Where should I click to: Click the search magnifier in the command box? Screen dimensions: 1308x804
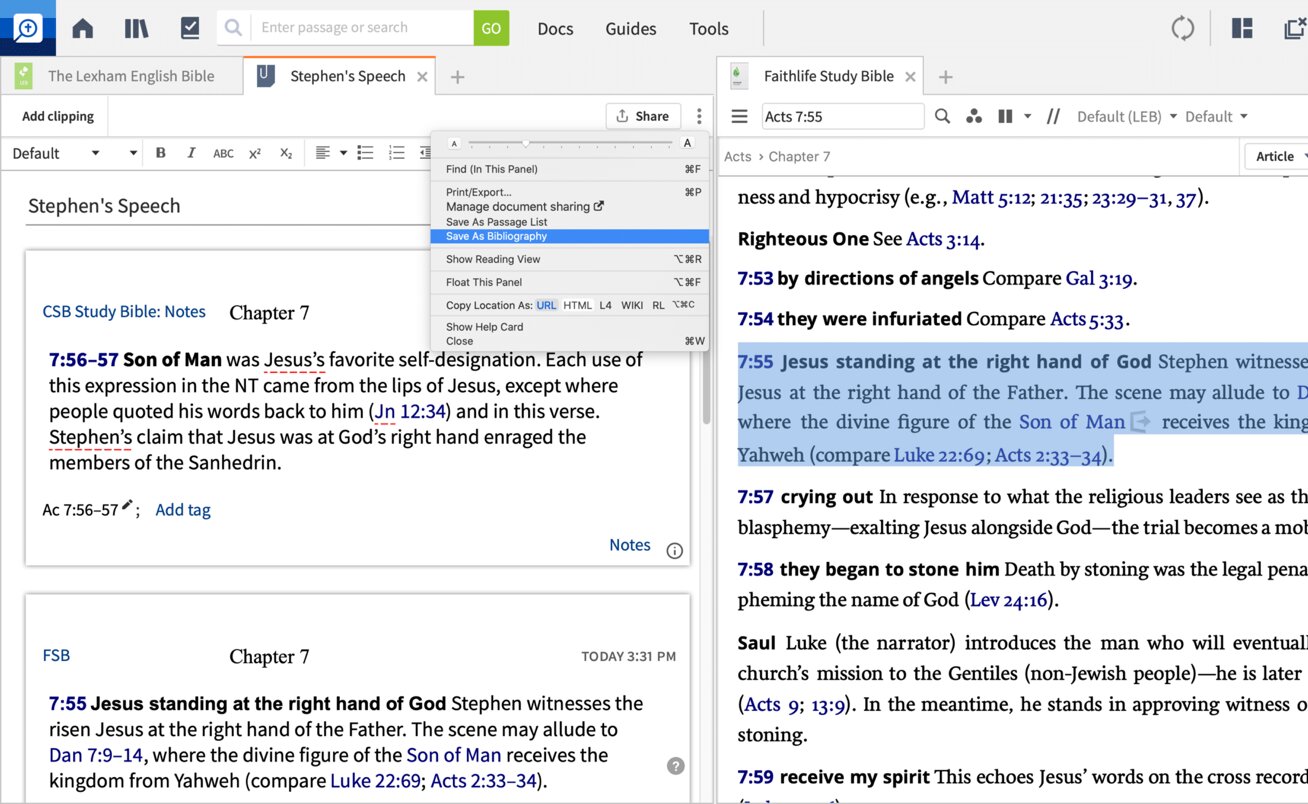click(x=233, y=28)
